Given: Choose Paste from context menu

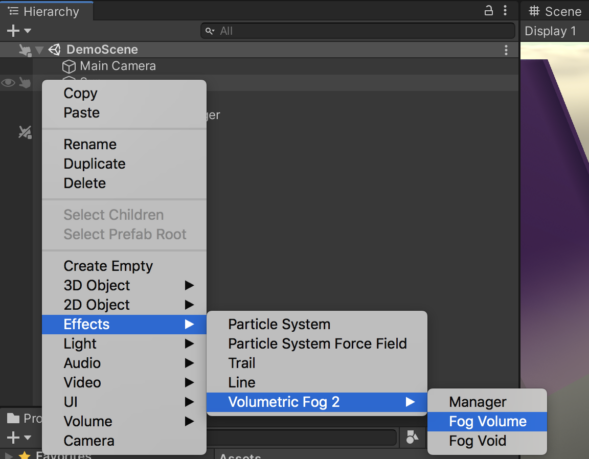Looking at the screenshot, I should 124,113.
